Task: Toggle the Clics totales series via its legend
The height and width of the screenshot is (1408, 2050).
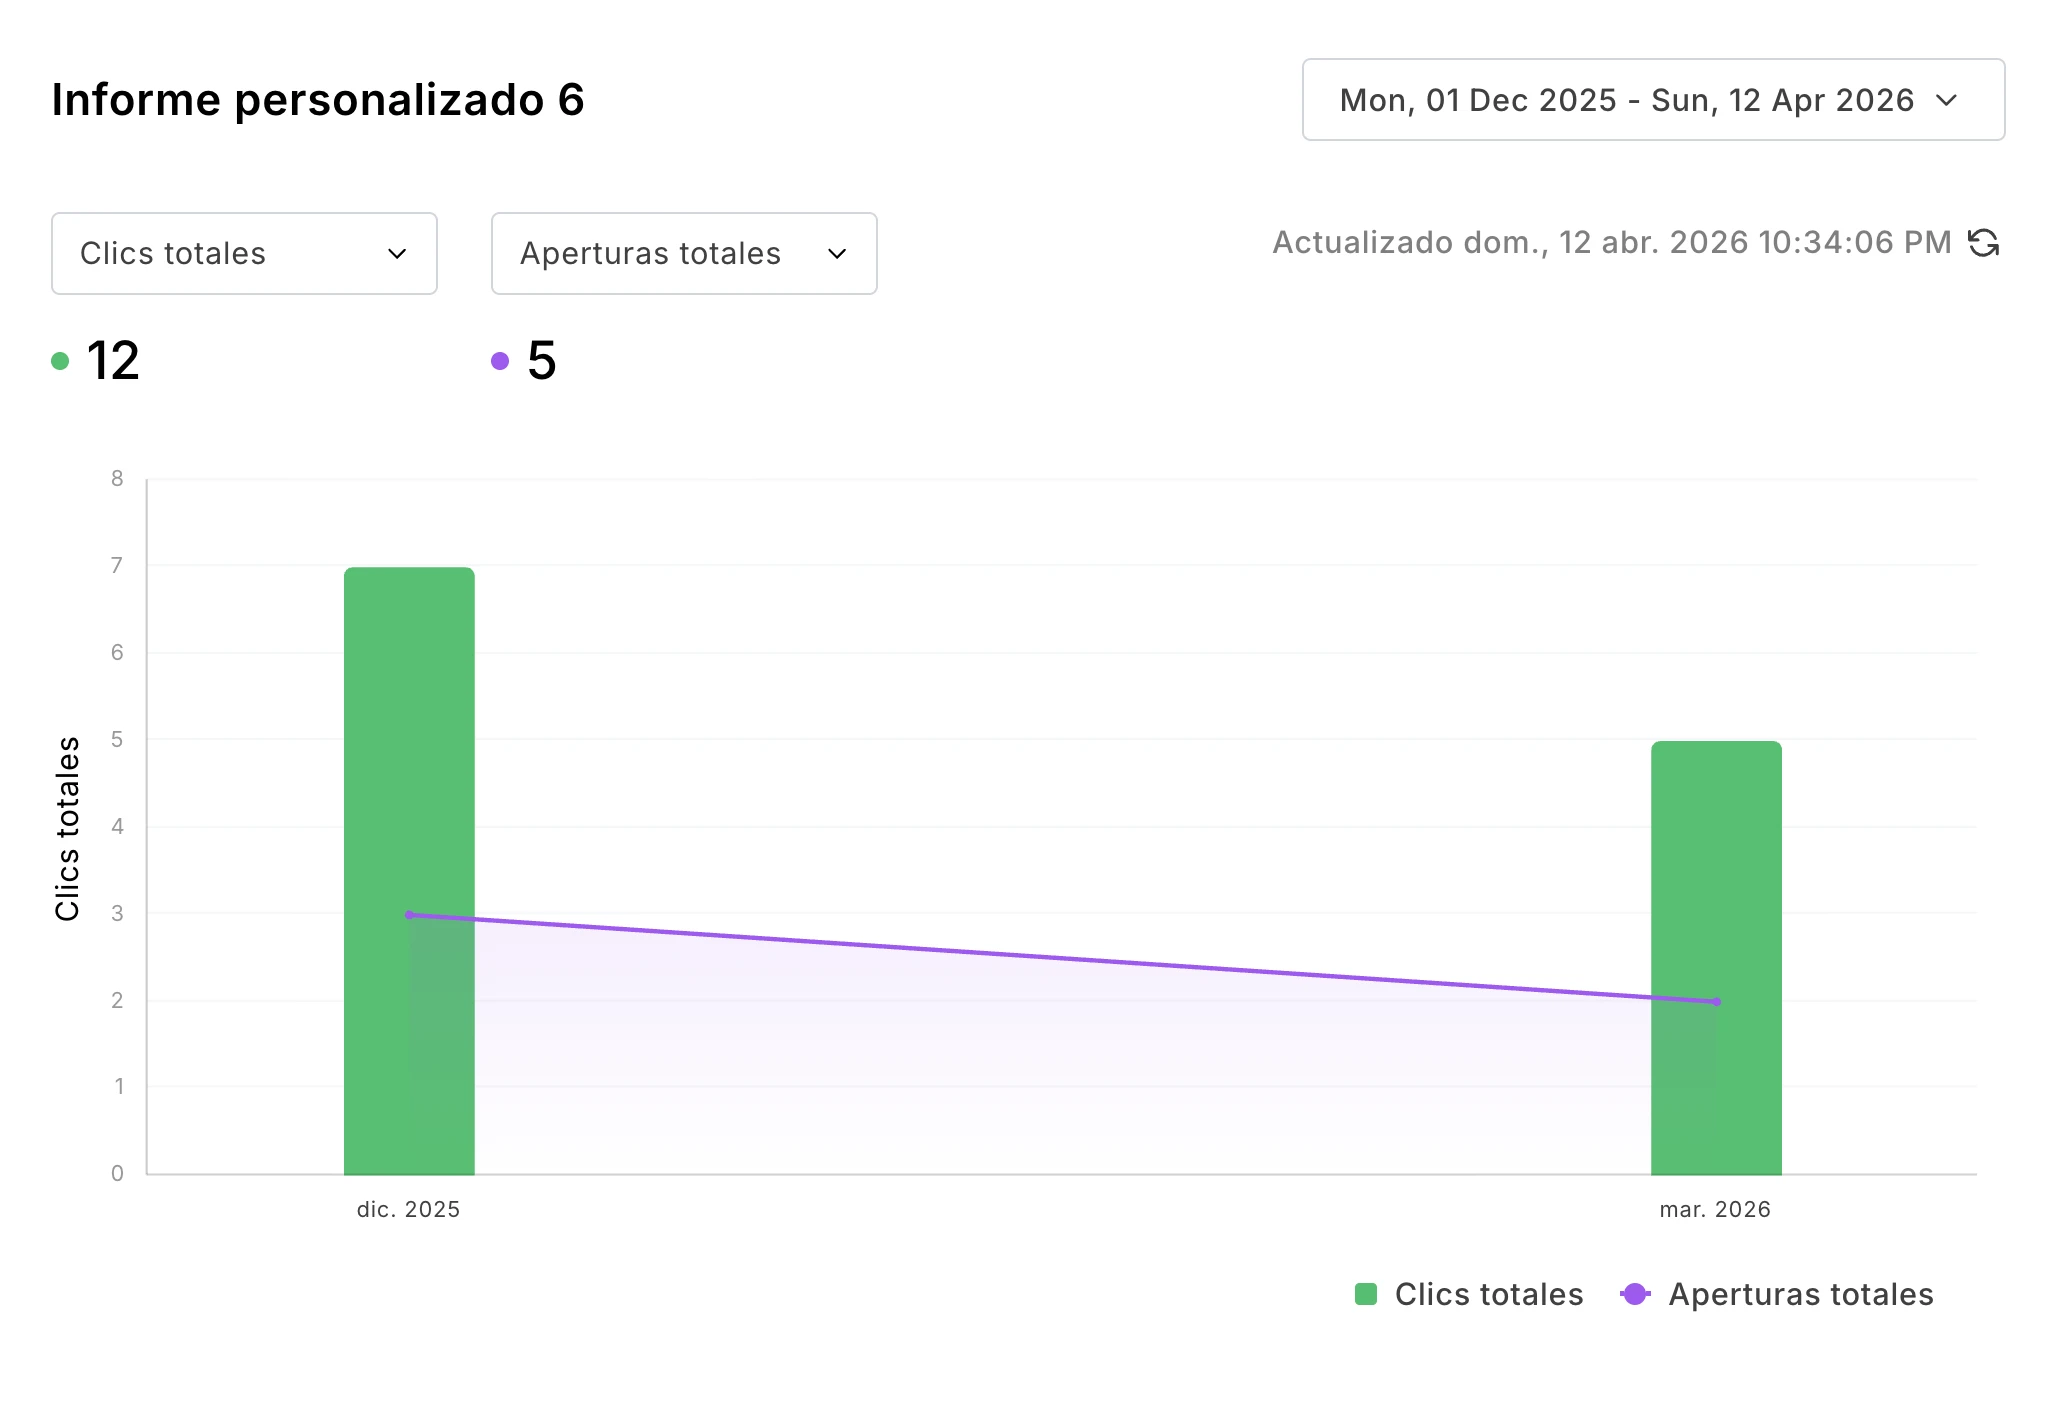Action: [x=1487, y=1293]
